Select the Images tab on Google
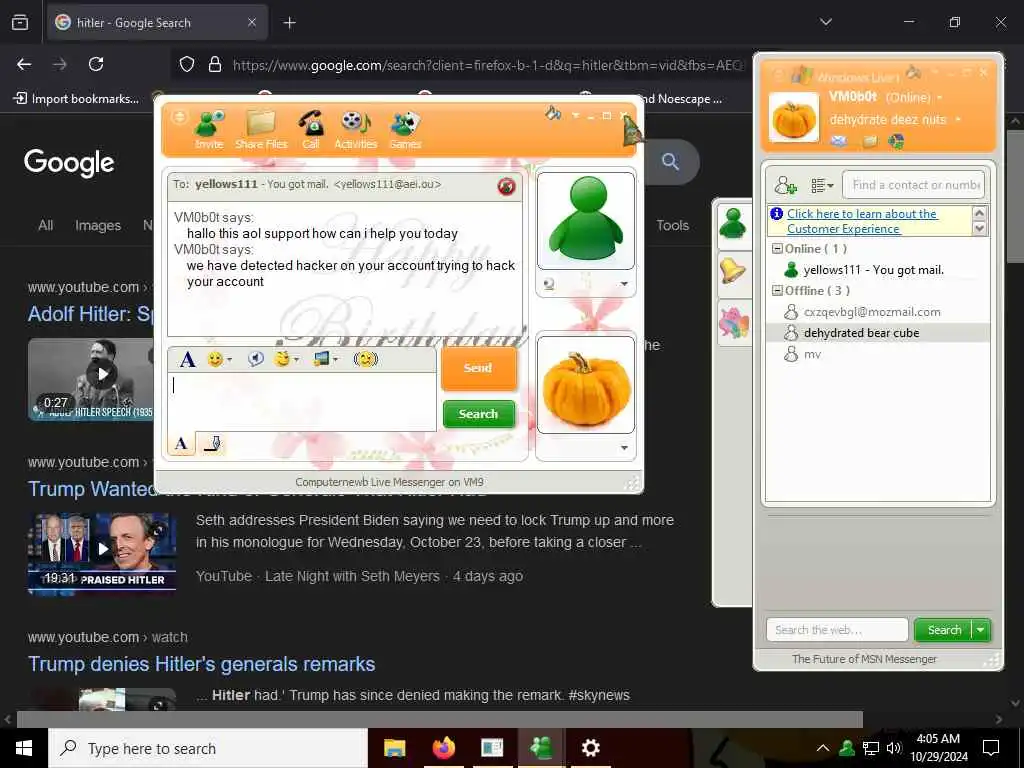 point(98,225)
